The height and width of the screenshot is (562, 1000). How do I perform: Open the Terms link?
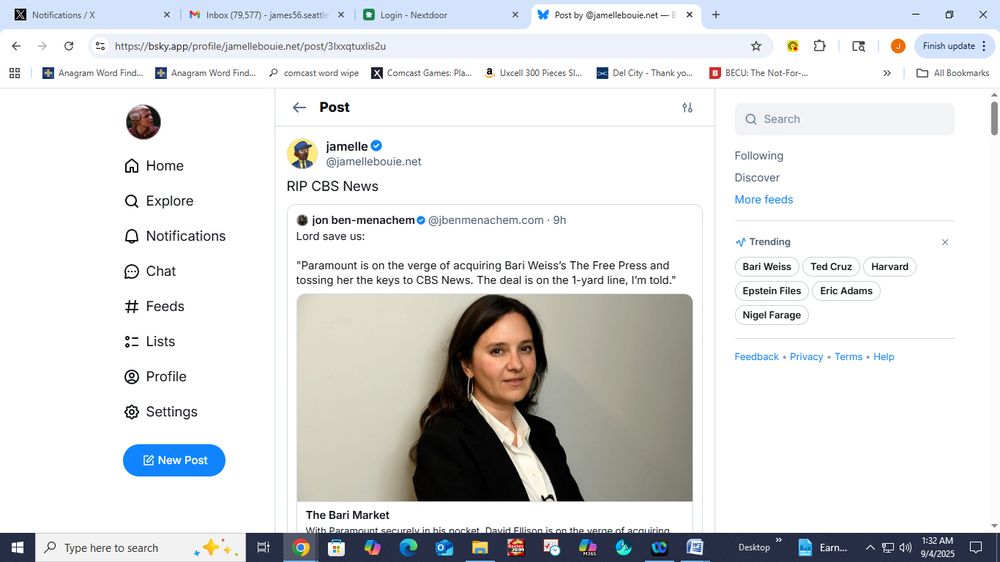848,357
